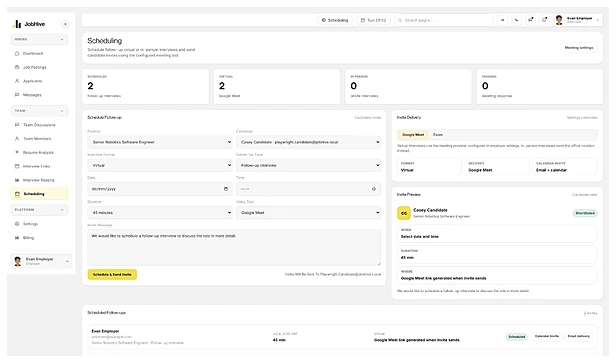This screenshot has width=616, height=363.
Task: Open Applicants via its person icon
Action: pyautogui.click(x=17, y=81)
